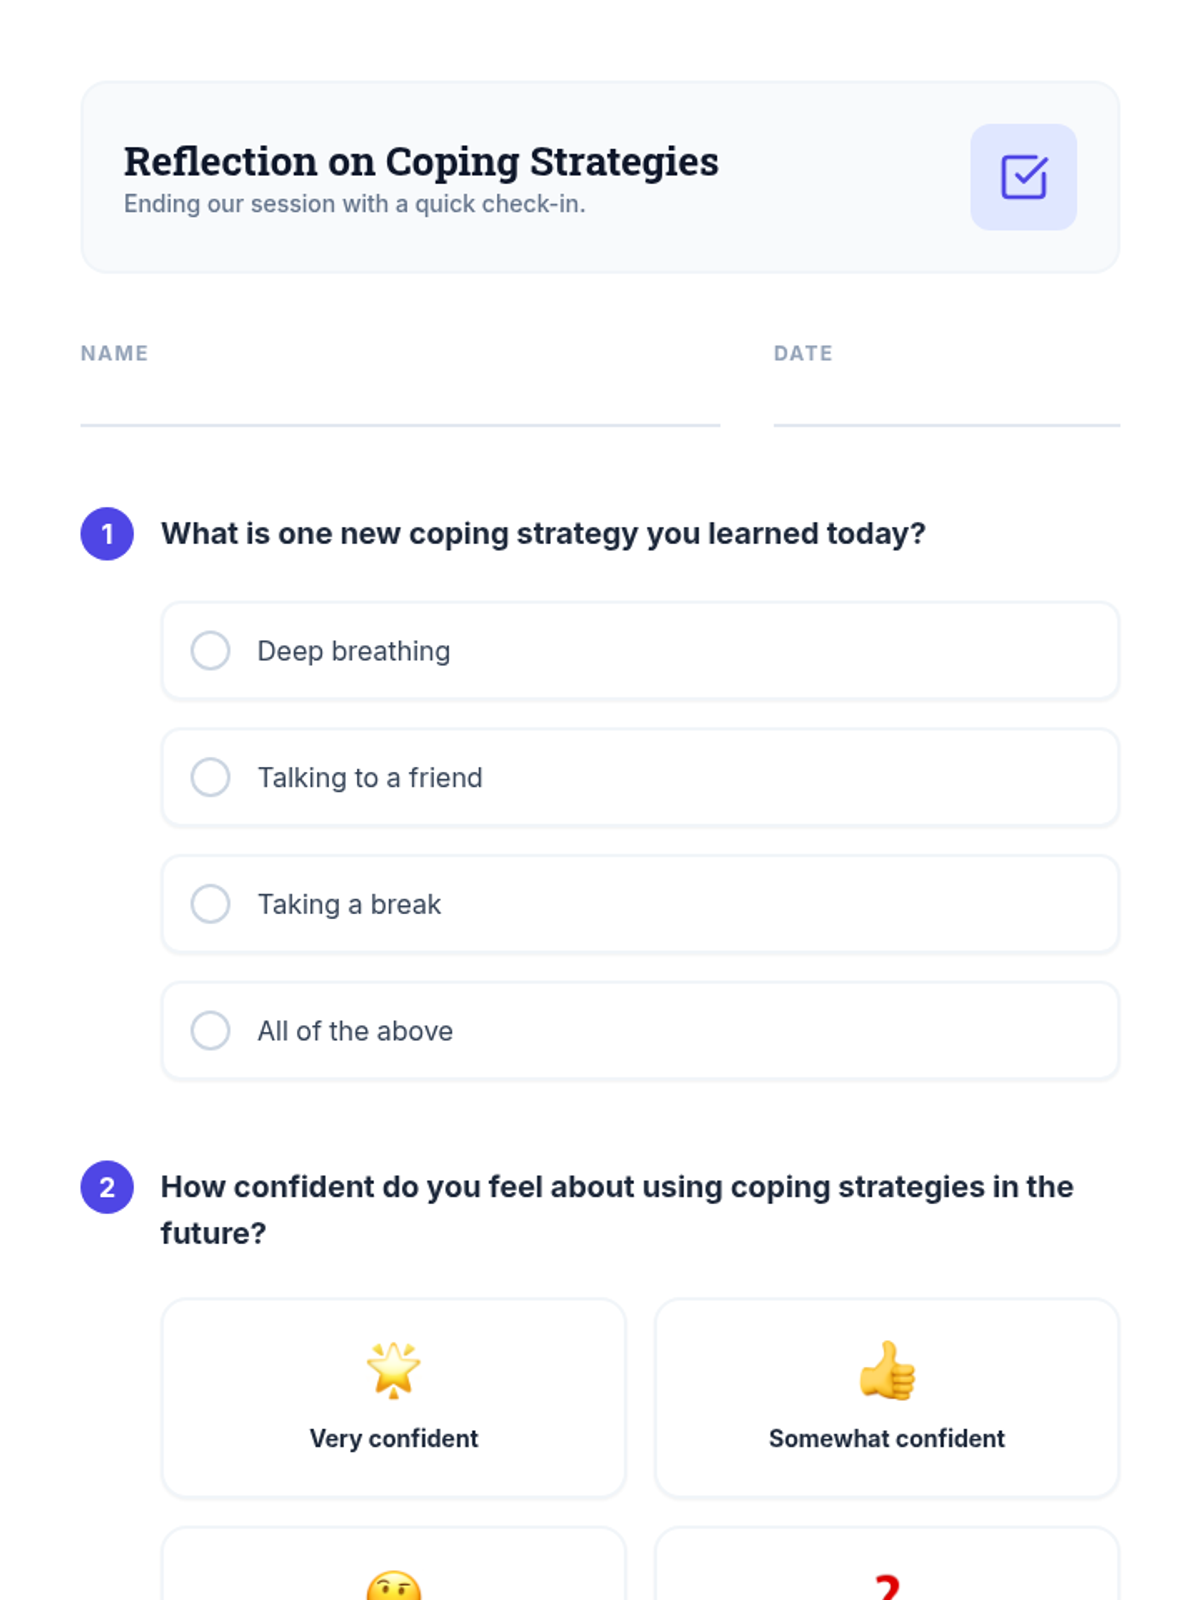Click the 'How confident do you feel' question
The width and height of the screenshot is (1200, 1600).
(617, 1187)
